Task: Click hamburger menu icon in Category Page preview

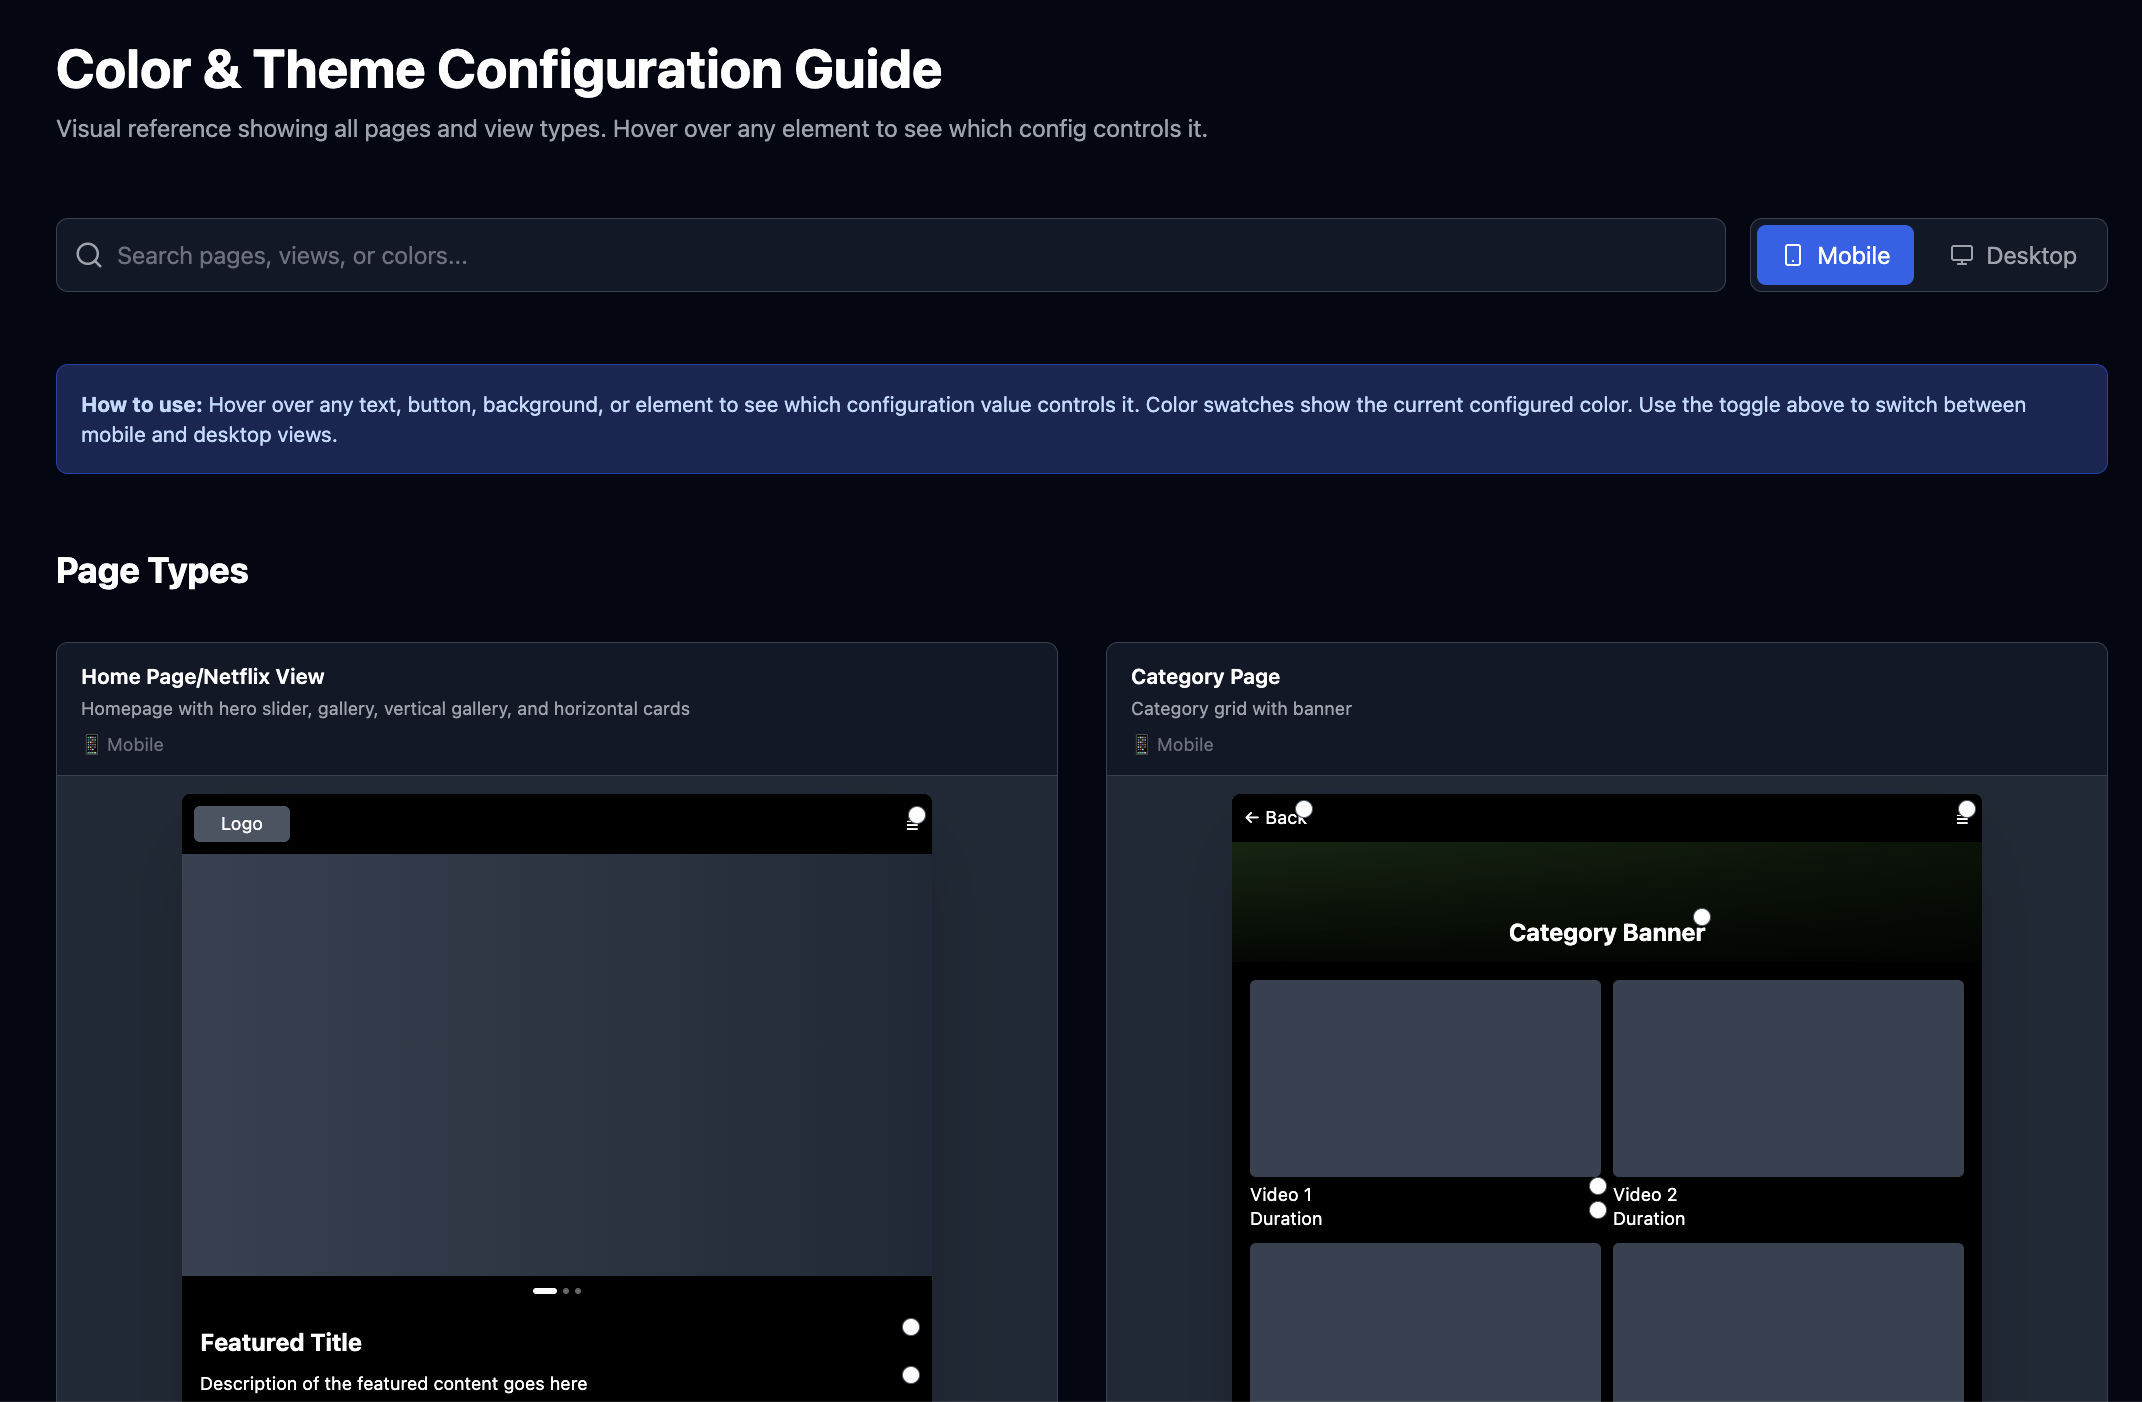Action: click(x=1962, y=819)
